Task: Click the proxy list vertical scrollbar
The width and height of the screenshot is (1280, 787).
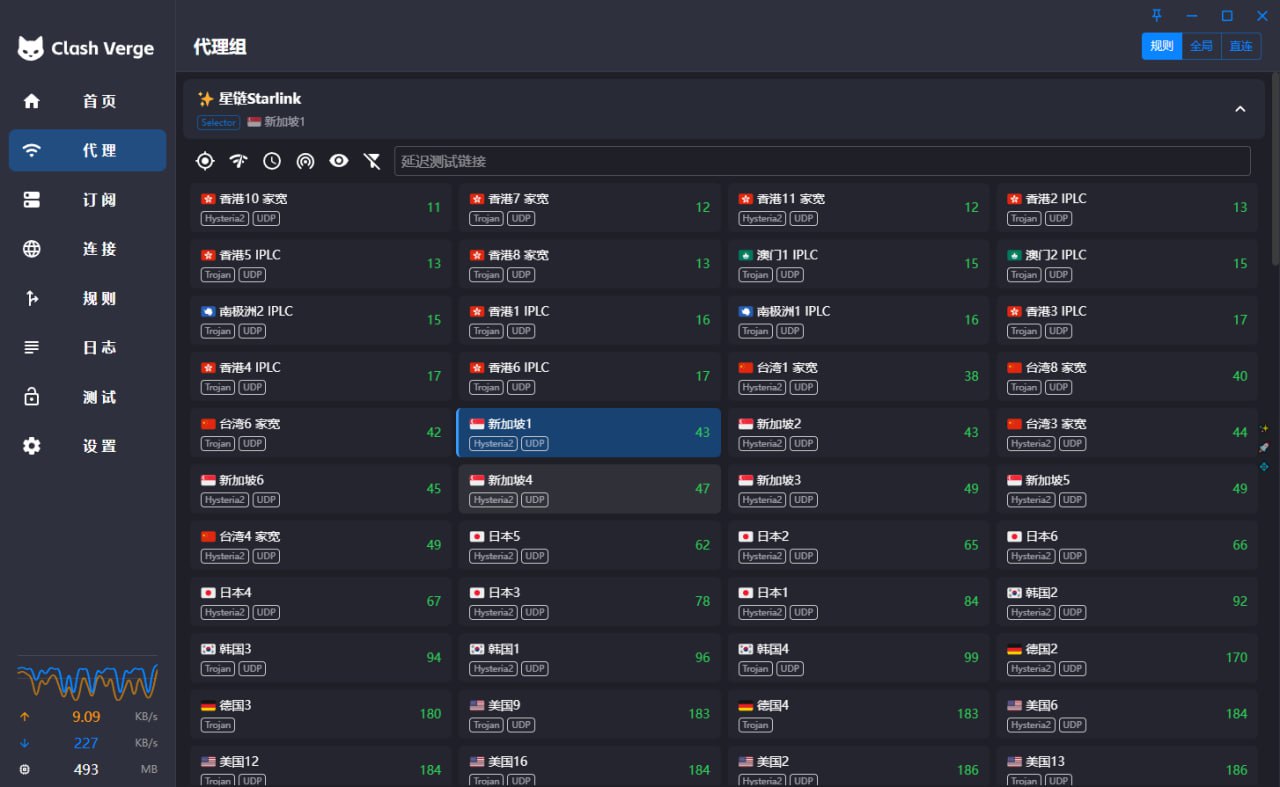Action: (1274, 200)
